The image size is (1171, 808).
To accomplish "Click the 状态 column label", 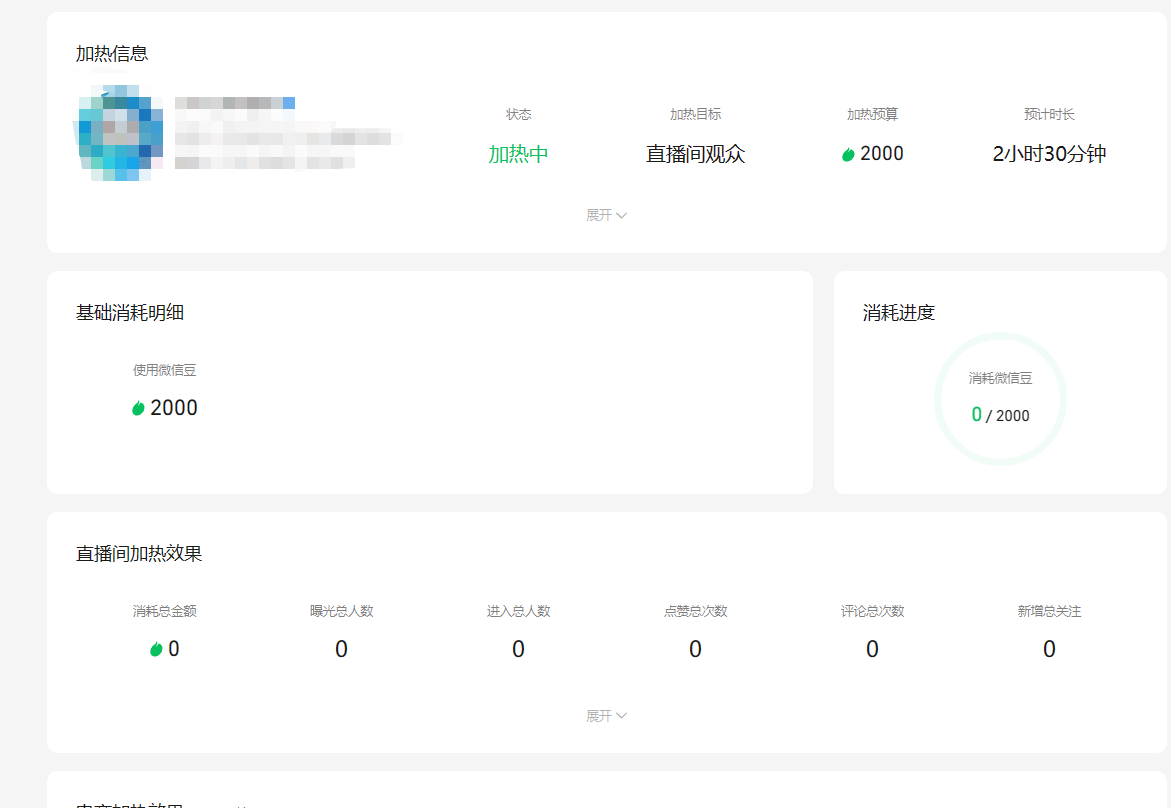I will tap(518, 114).
